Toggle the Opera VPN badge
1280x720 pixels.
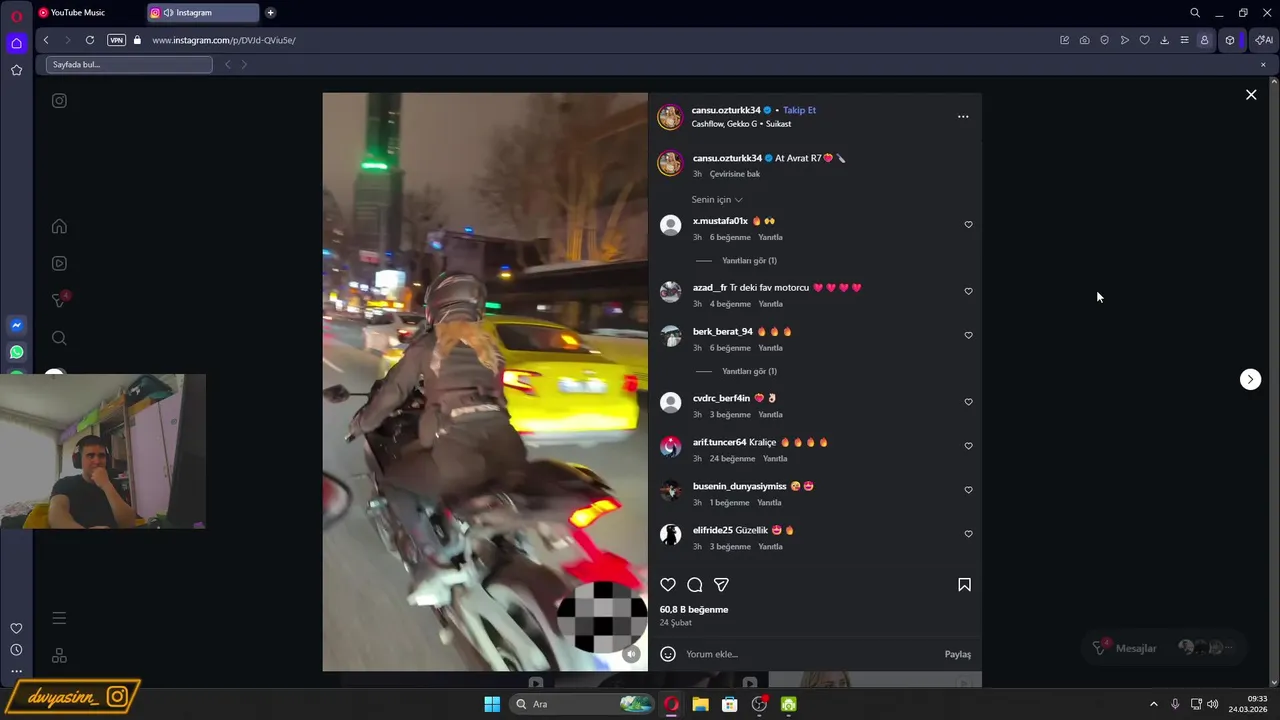(116, 40)
